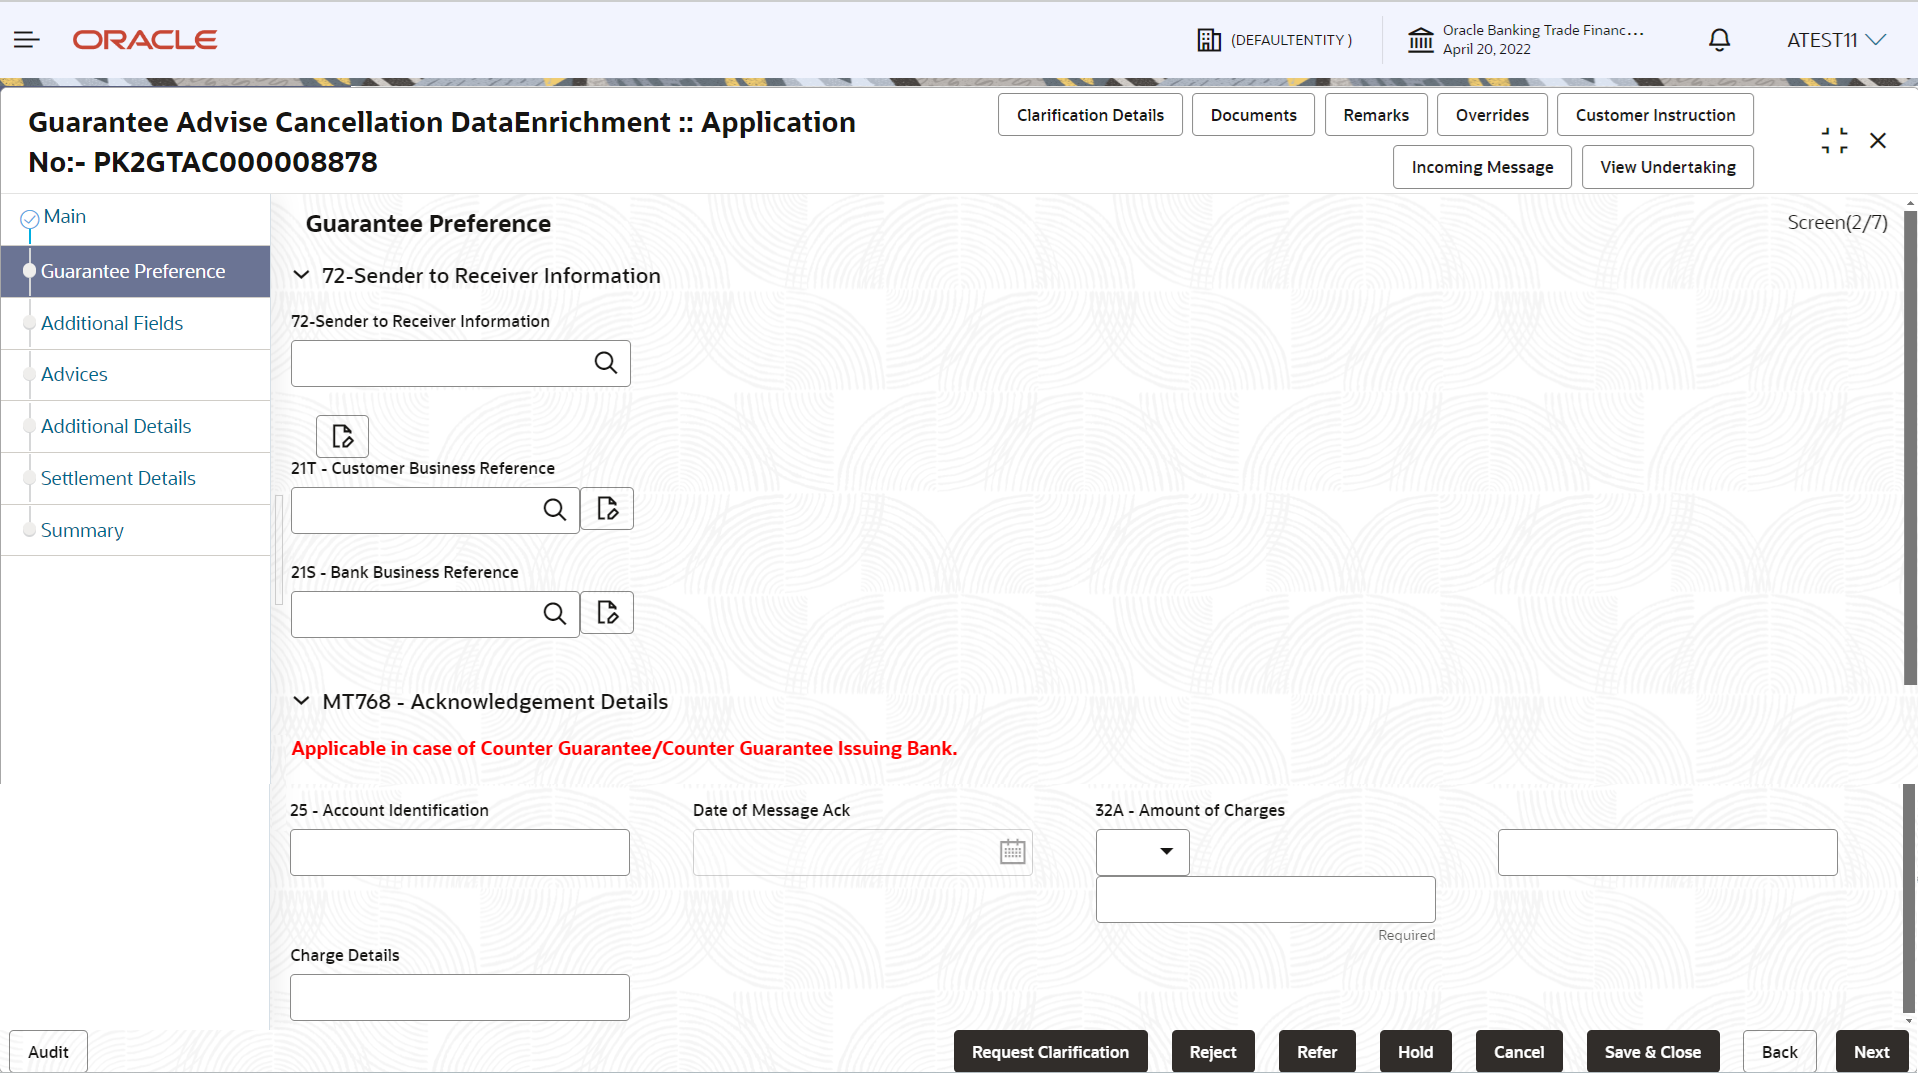Click the Cancel button
The image size is (1918, 1074).
point(1518,1052)
